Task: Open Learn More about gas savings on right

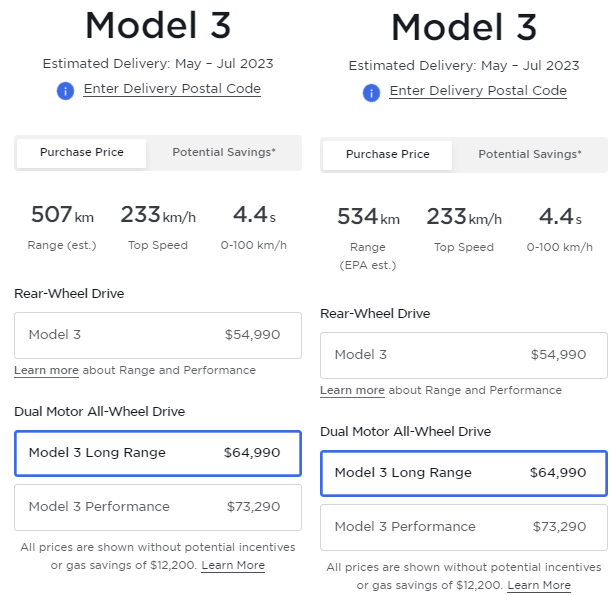Action: coord(539,586)
